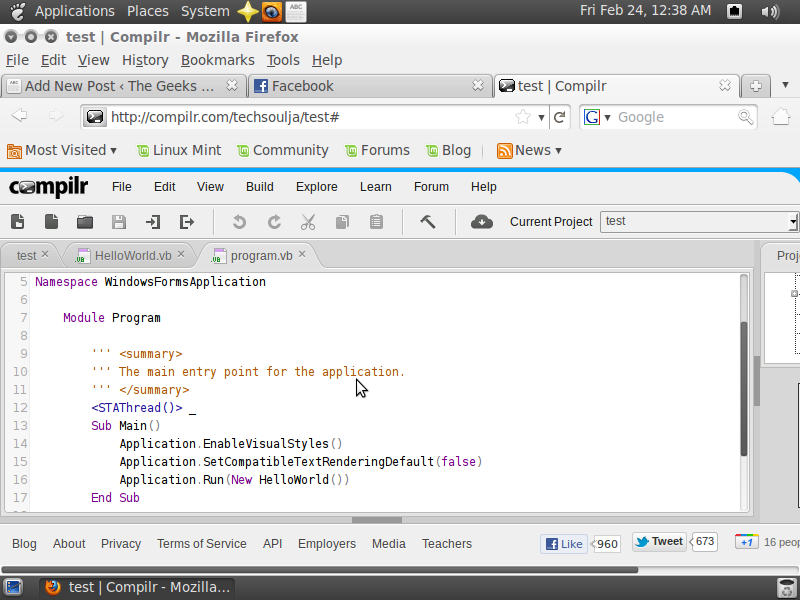Close the program.vb editor tab
This screenshot has width=800, height=600.
[x=302, y=254]
